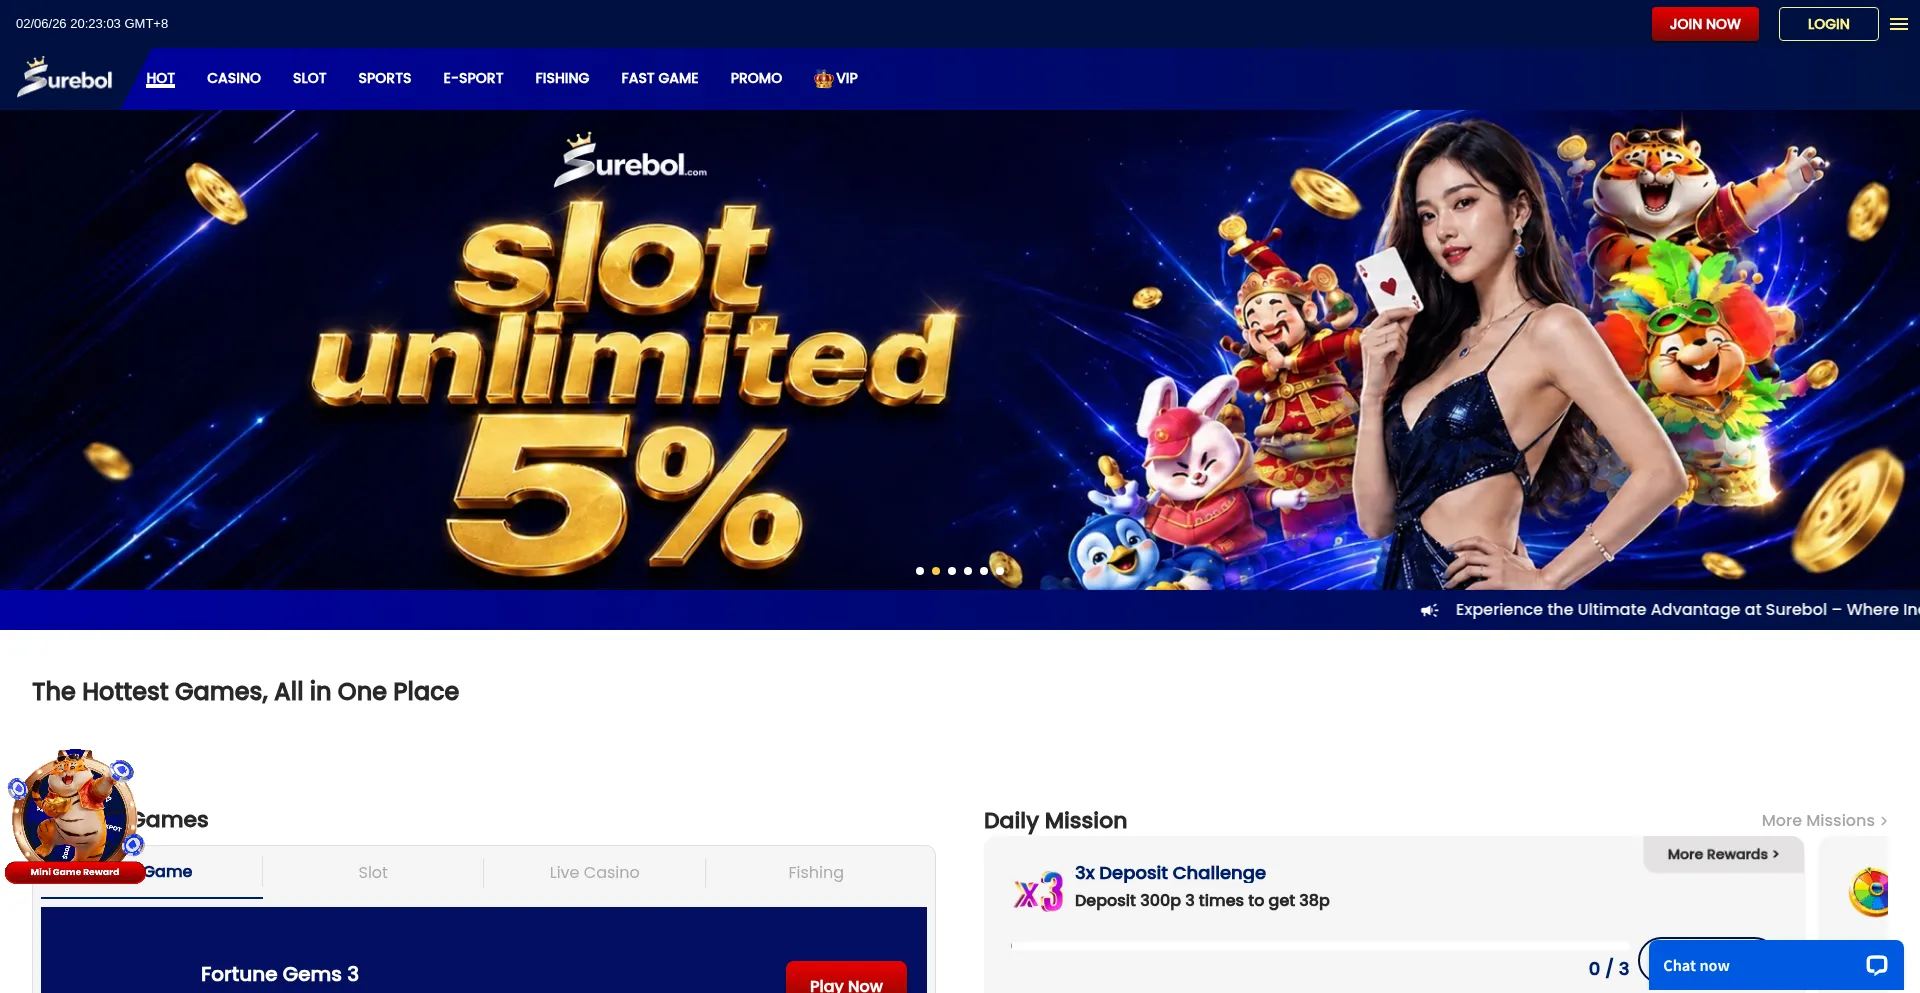
Task: Select the first banner carousel dot
Action: pos(920,571)
